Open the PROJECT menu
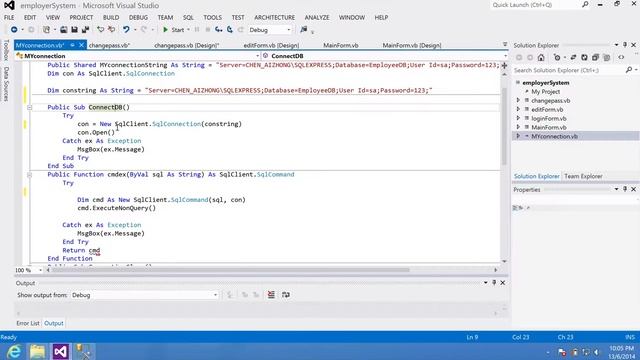640x360 pixels. (81, 18)
